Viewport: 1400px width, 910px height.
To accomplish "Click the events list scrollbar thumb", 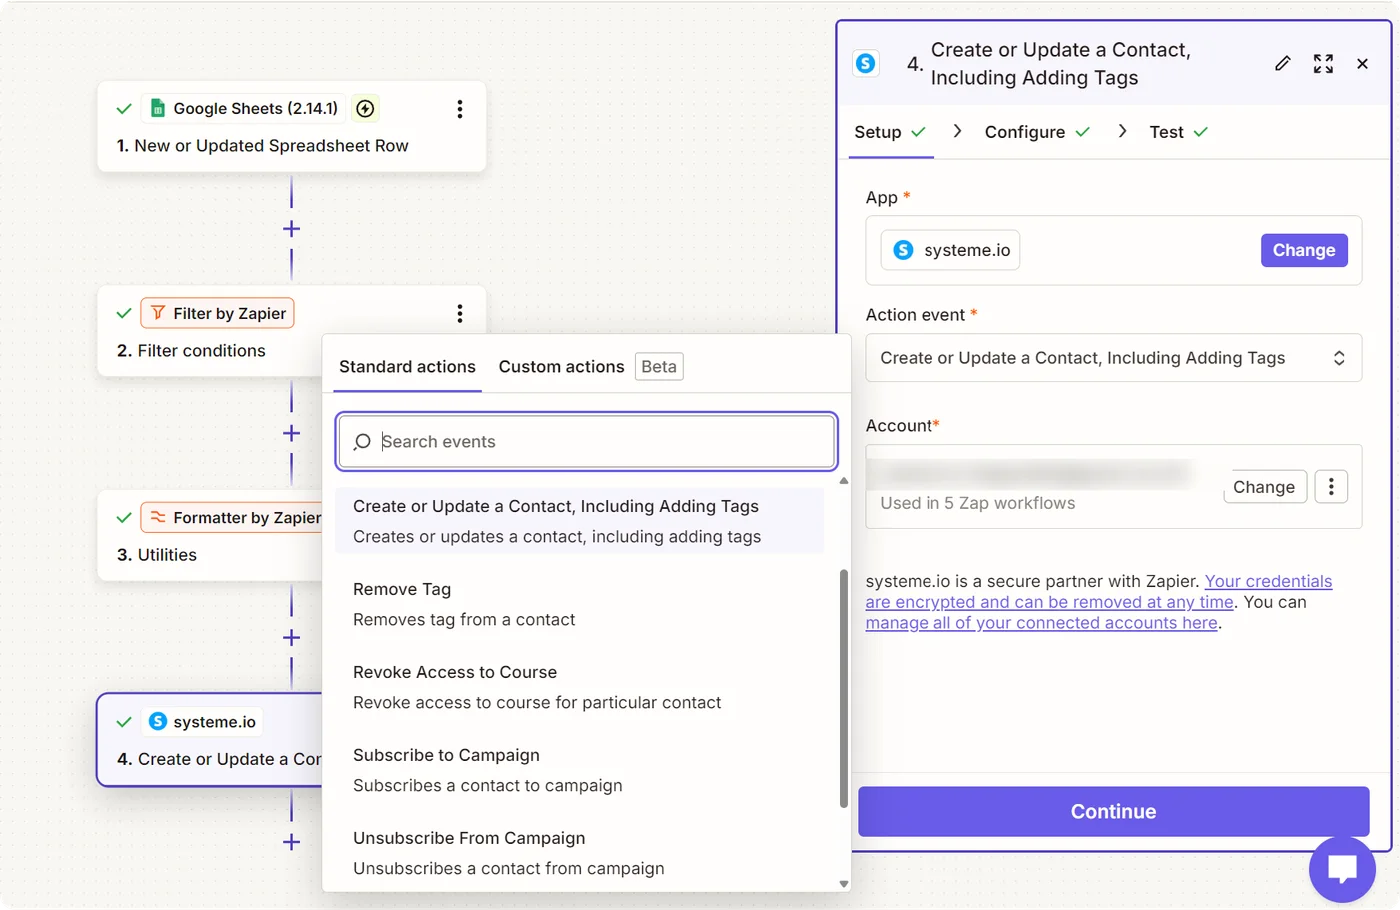I will pyautogui.click(x=844, y=689).
